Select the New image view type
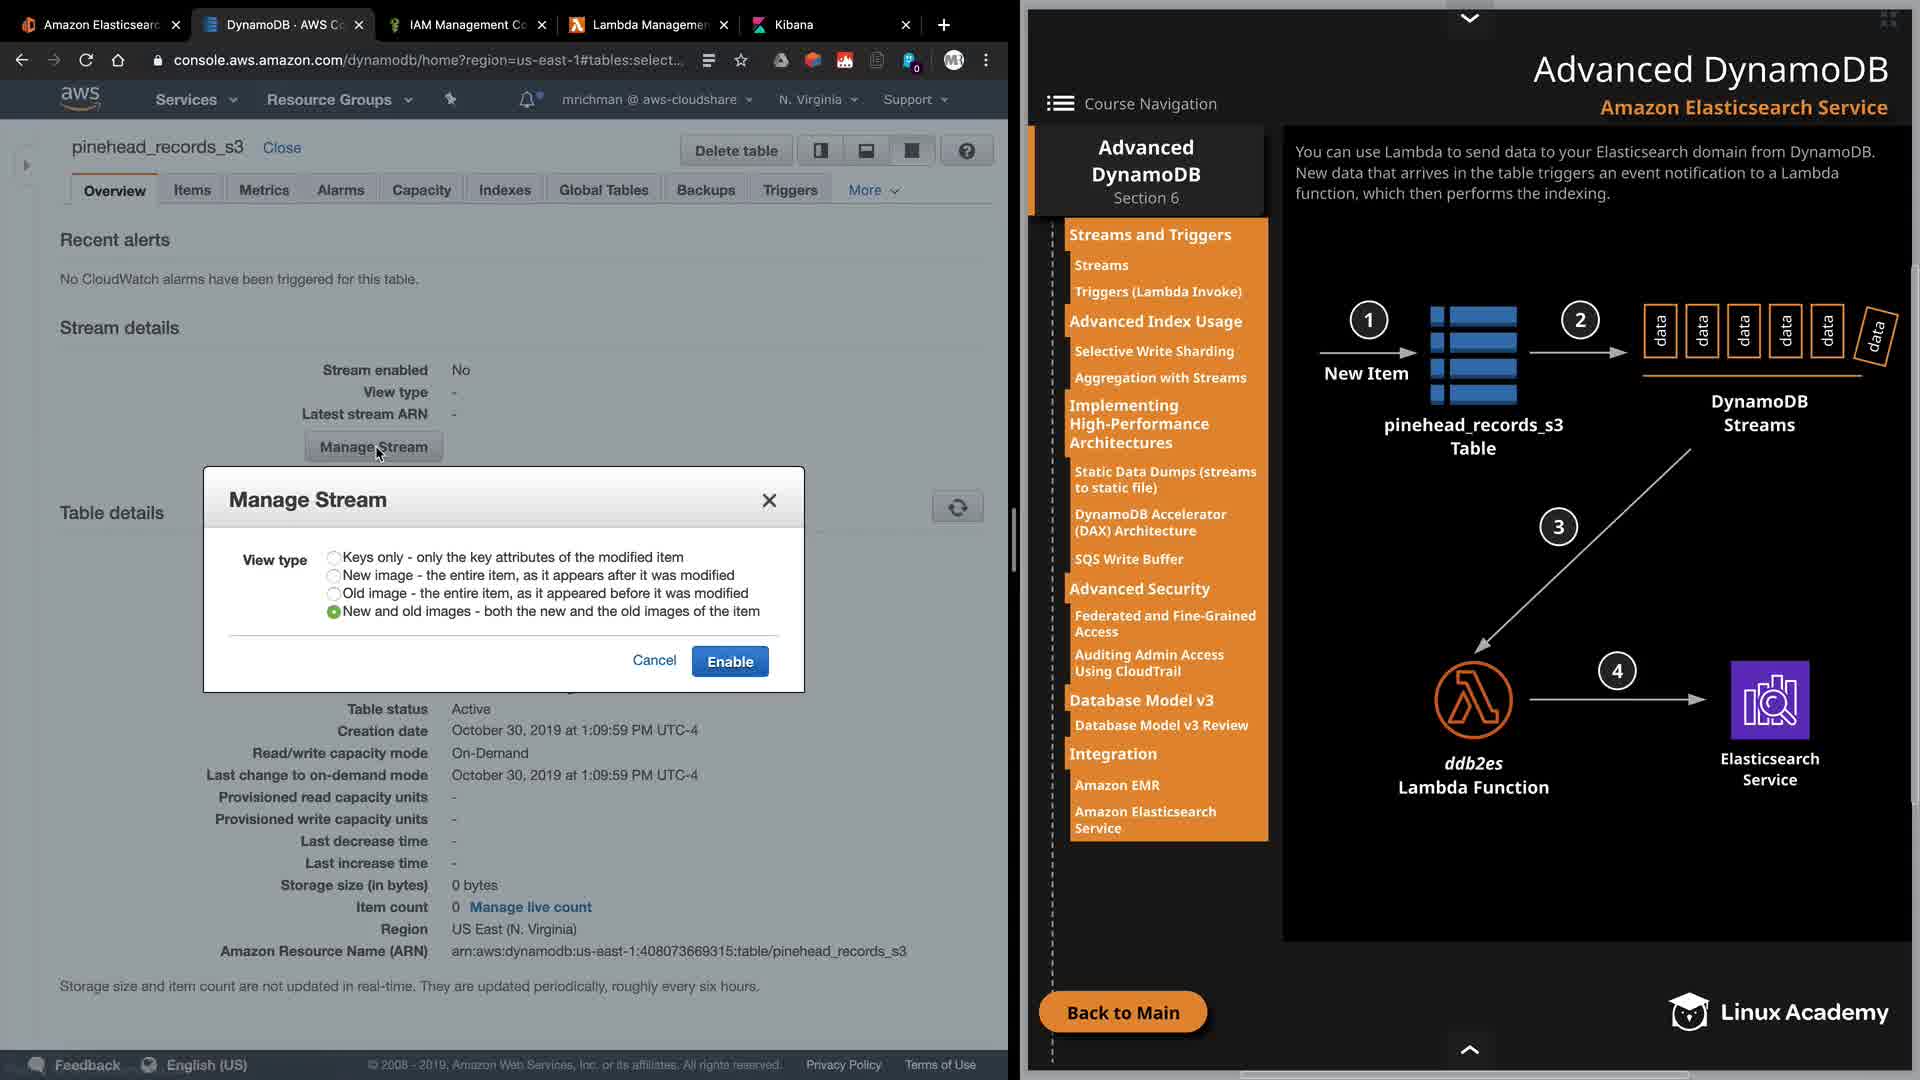The image size is (1920, 1080). (x=334, y=576)
